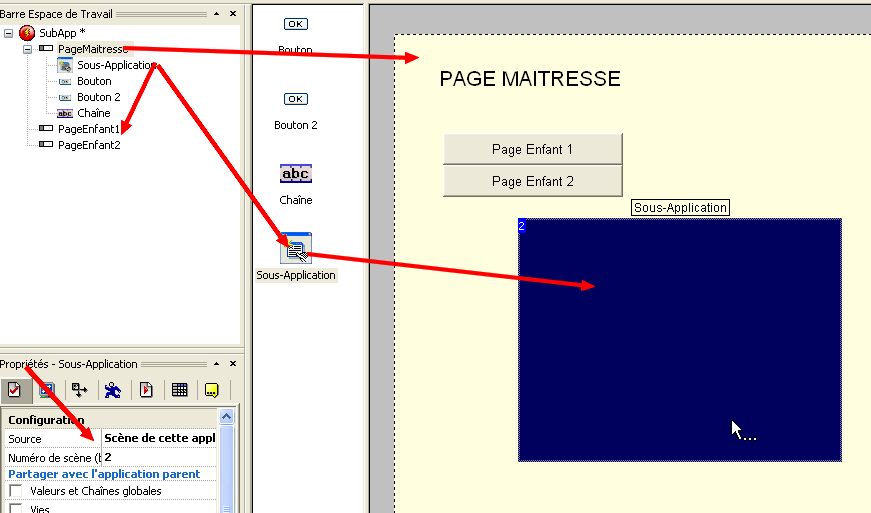The width and height of the screenshot is (871, 513).
Task: Close the Propriétés panel
Action: pos(233,364)
